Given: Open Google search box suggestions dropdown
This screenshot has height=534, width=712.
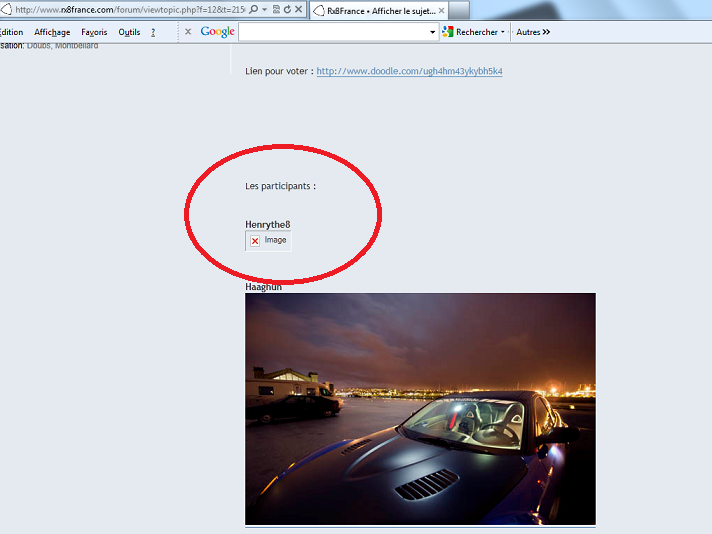Looking at the screenshot, I should coord(433,32).
